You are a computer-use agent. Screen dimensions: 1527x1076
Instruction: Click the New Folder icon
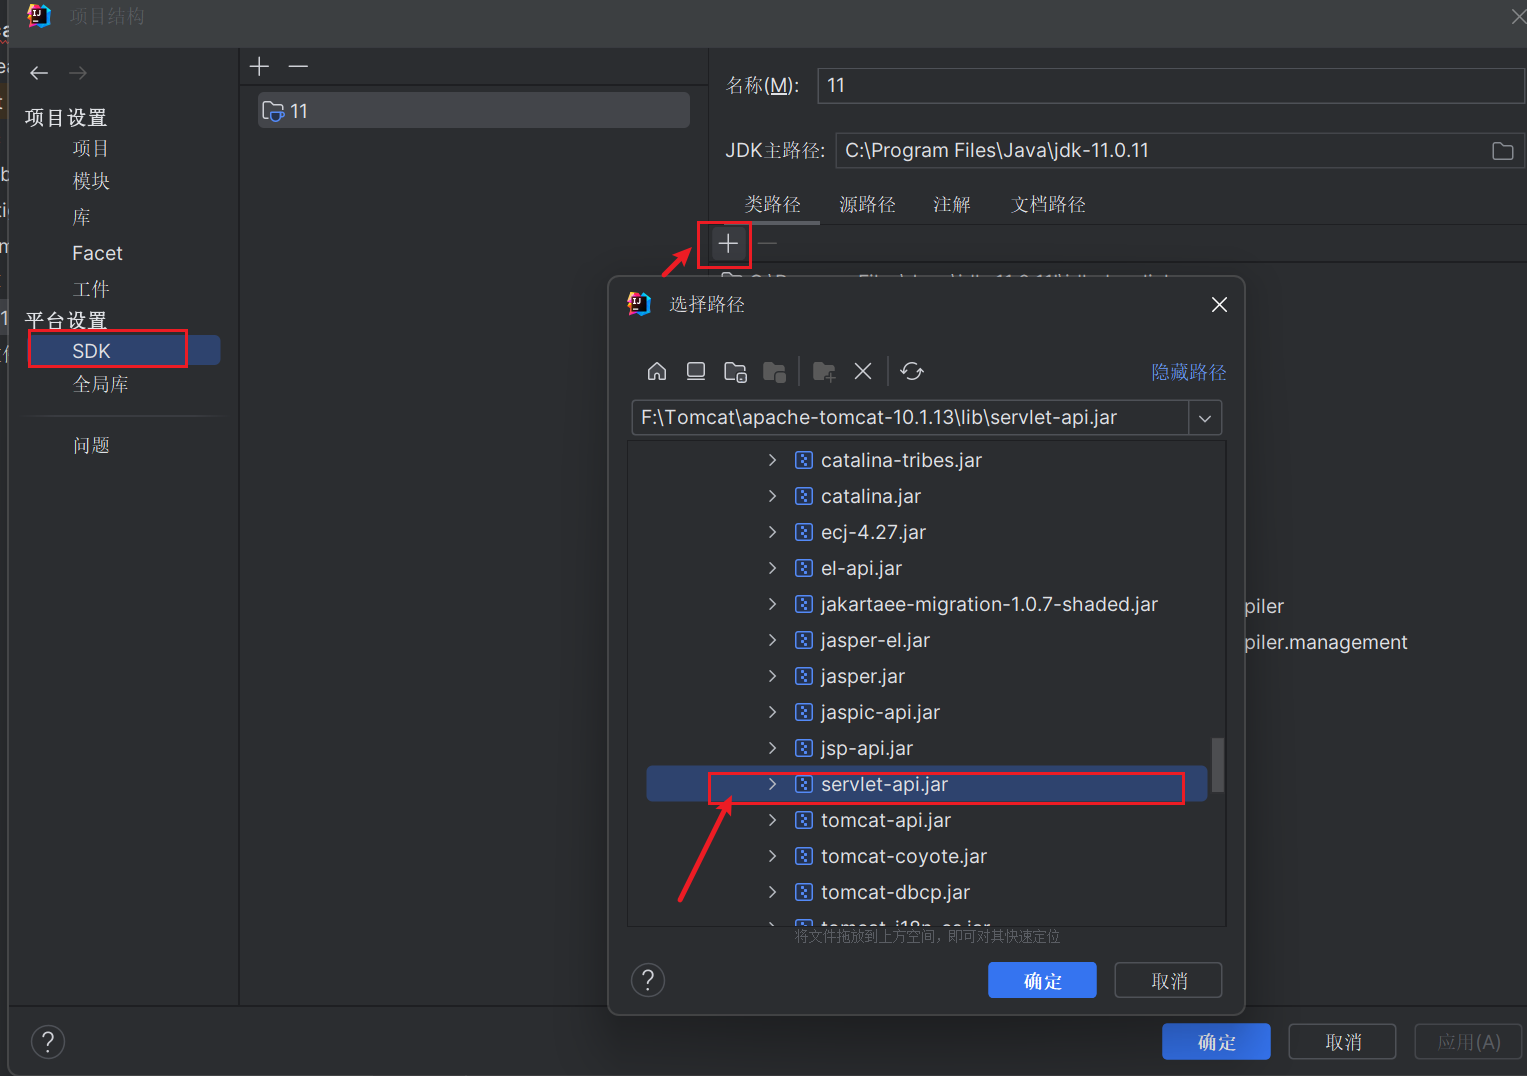point(824,372)
